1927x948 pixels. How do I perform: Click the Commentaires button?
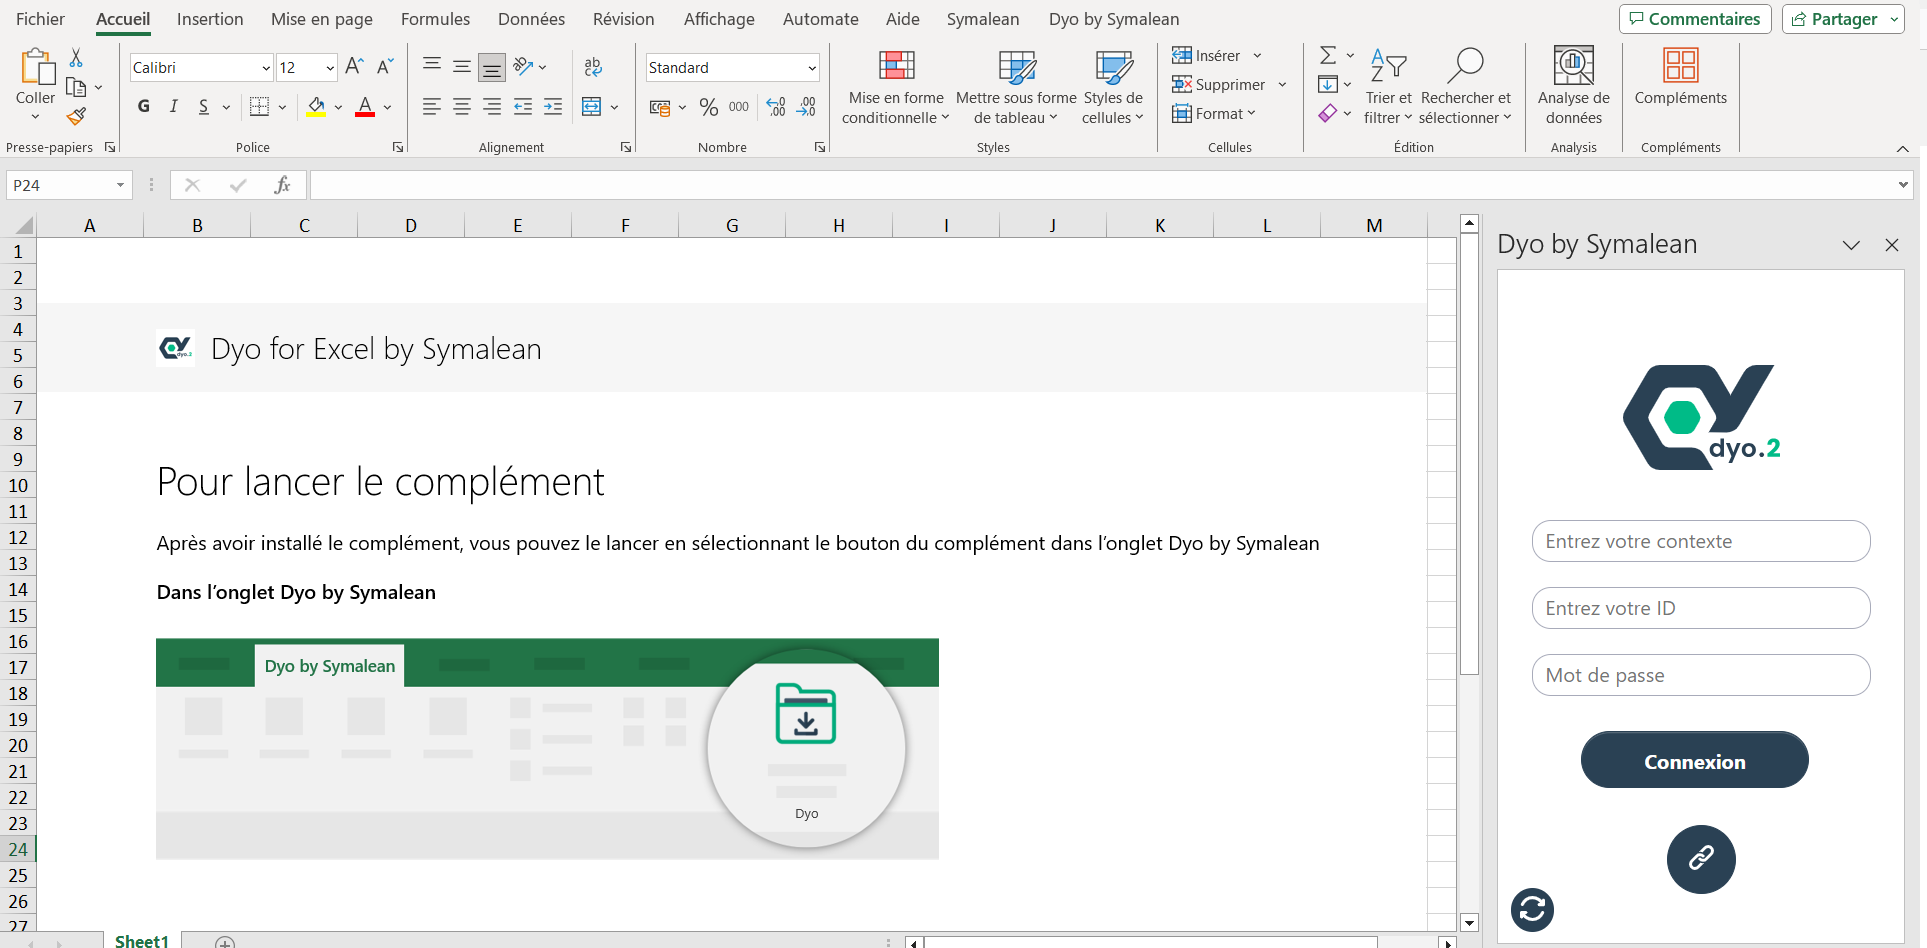tap(1695, 19)
